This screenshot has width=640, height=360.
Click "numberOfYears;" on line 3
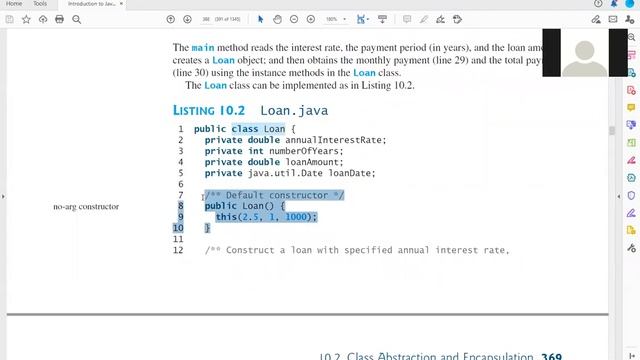(306, 151)
